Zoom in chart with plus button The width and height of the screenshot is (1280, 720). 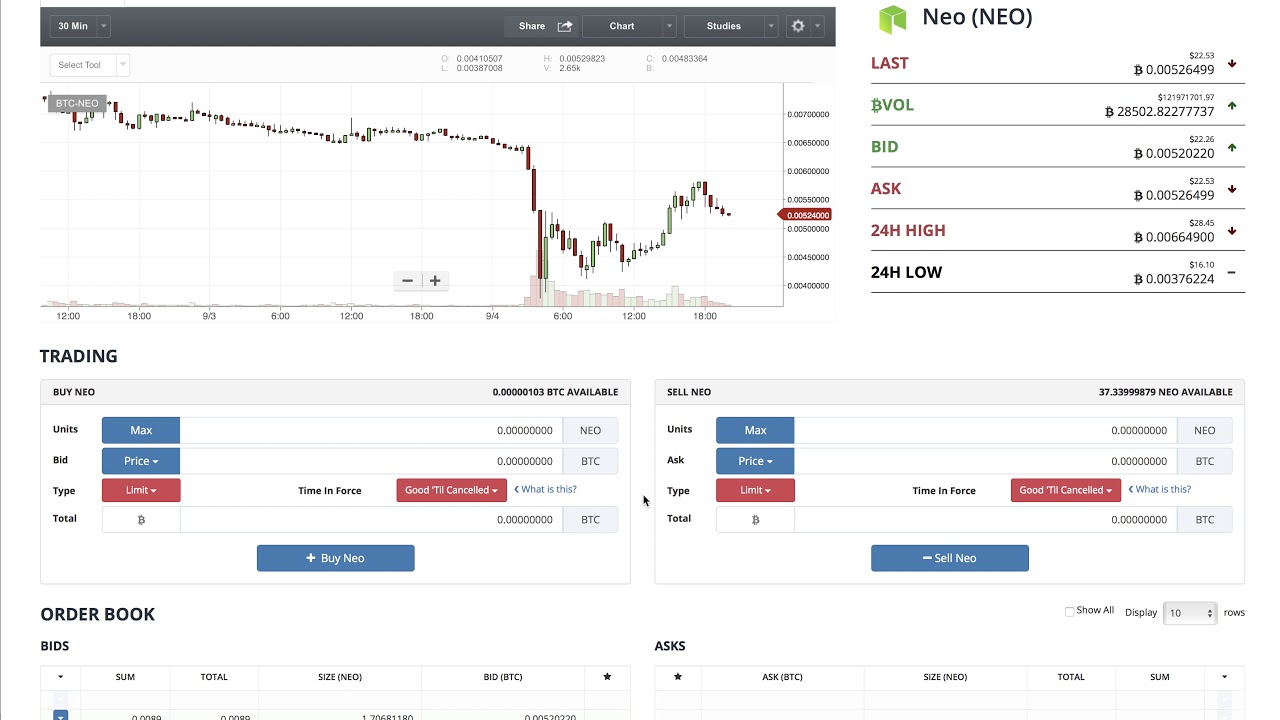[435, 281]
